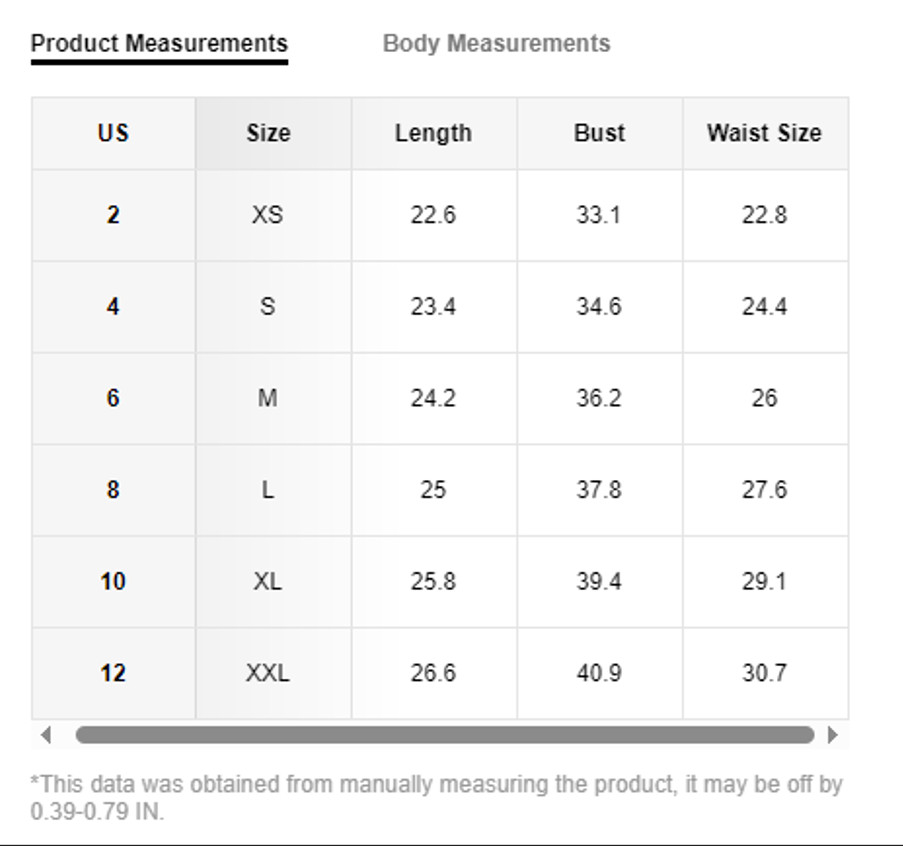Click the 33.1 bust value
The height and width of the screenshot is (846, 903).
[x=599, y=215]
